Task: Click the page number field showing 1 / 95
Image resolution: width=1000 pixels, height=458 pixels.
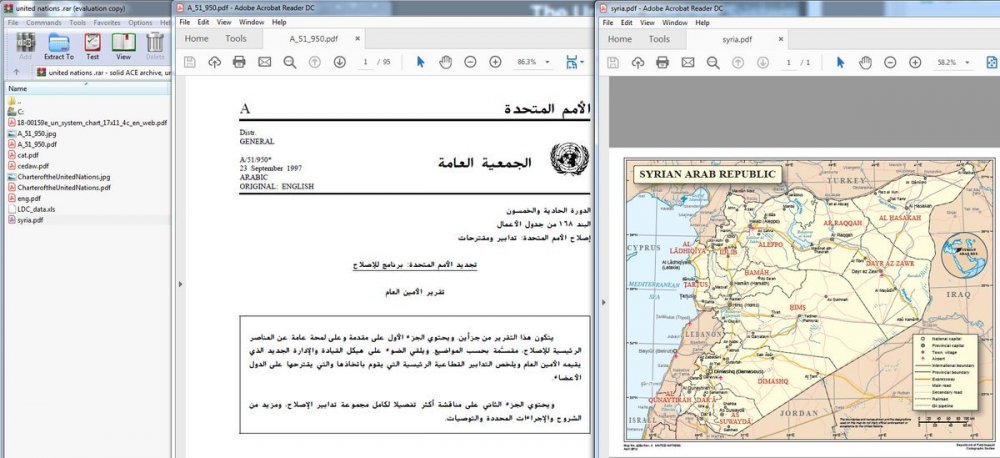Action: tap(367, 62)
